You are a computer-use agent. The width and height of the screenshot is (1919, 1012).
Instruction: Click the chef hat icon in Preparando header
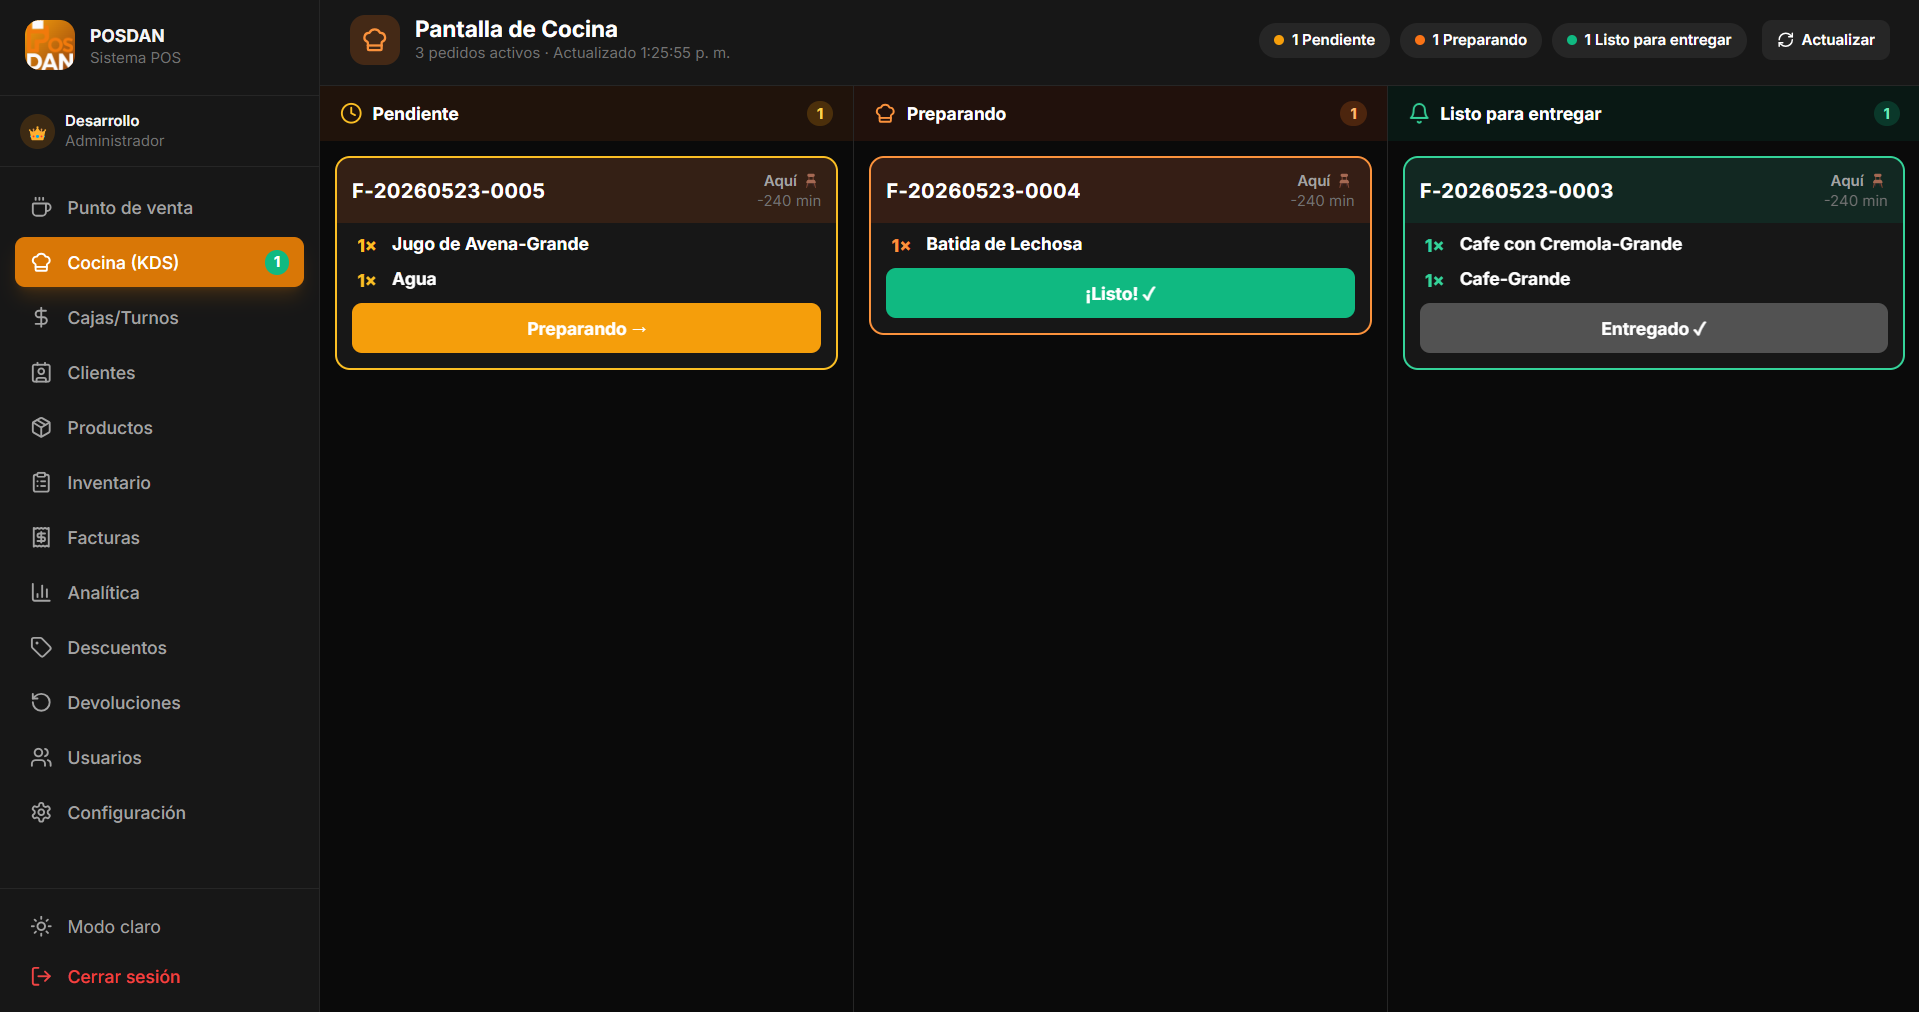(885, 113)
